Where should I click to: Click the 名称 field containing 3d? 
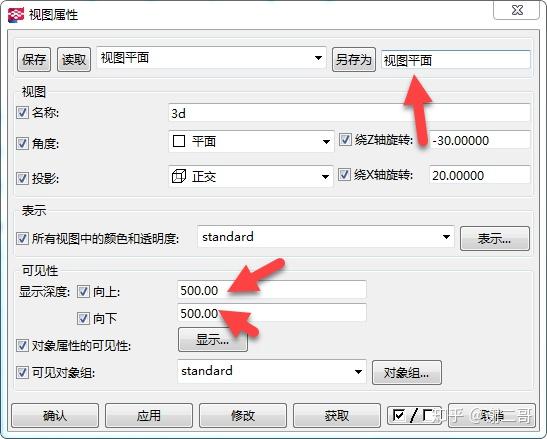[x=349, y=113]
